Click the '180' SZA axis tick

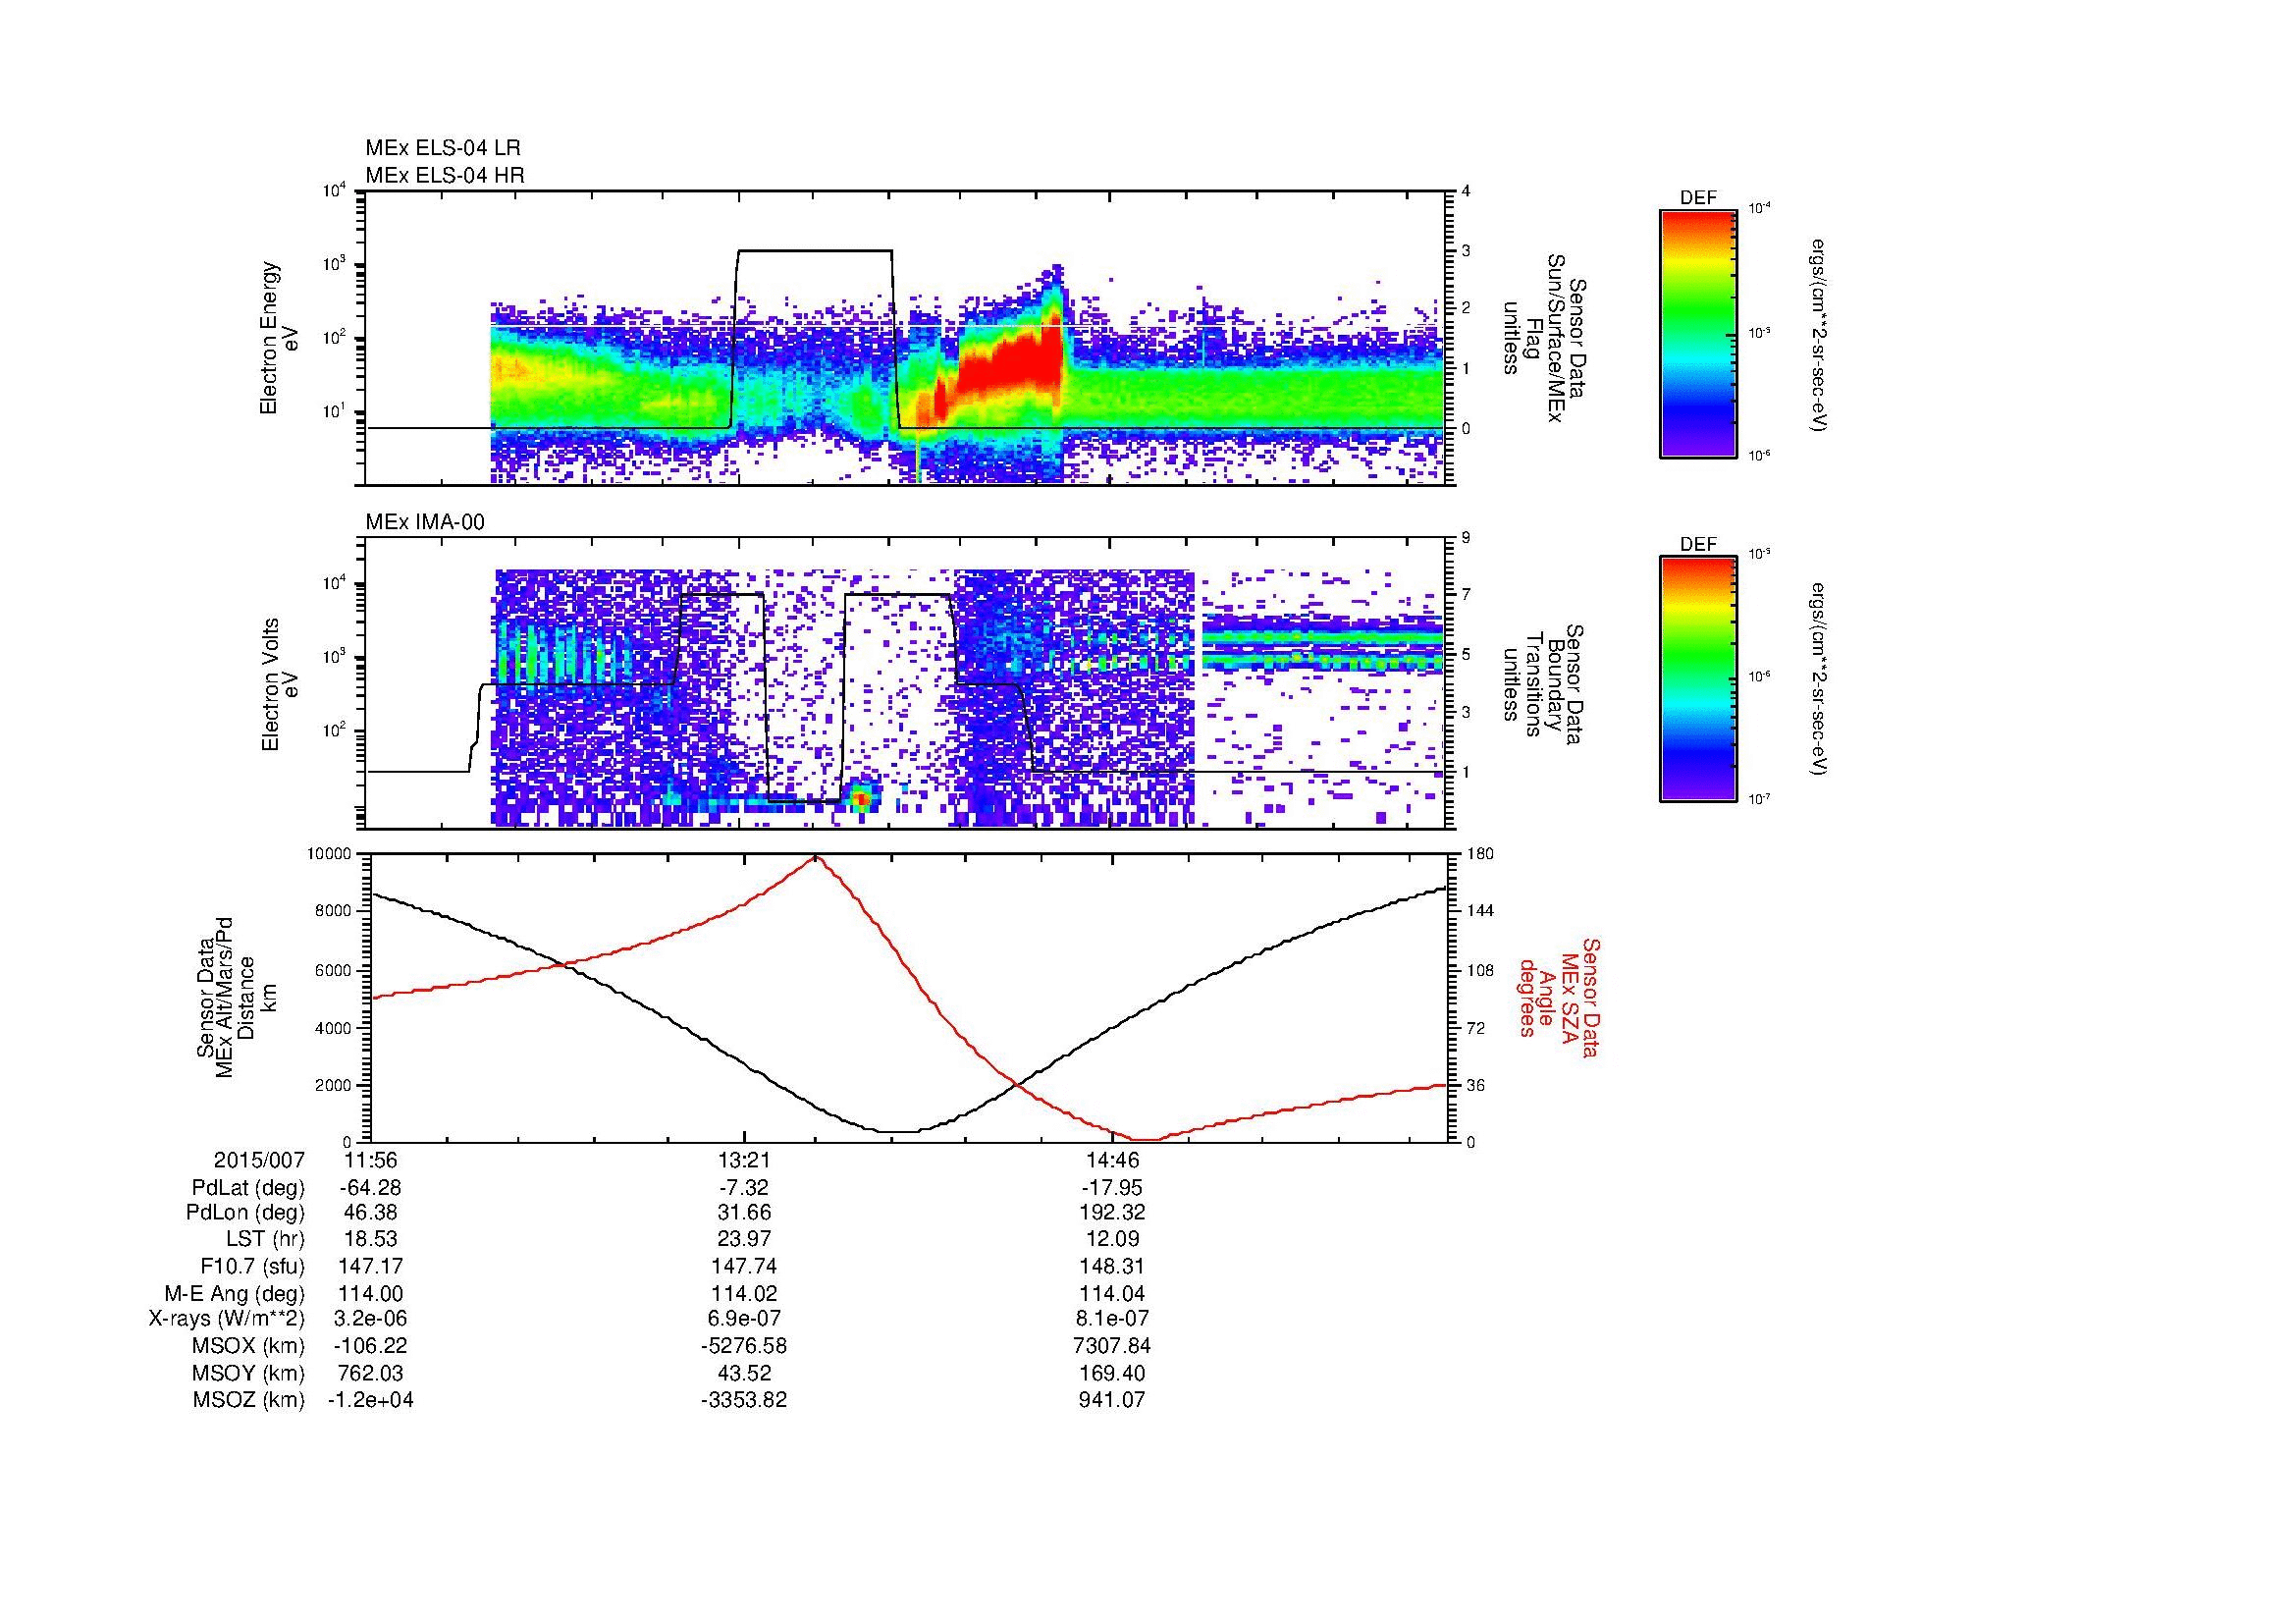pyautogui.click(x=1480, y=854)
